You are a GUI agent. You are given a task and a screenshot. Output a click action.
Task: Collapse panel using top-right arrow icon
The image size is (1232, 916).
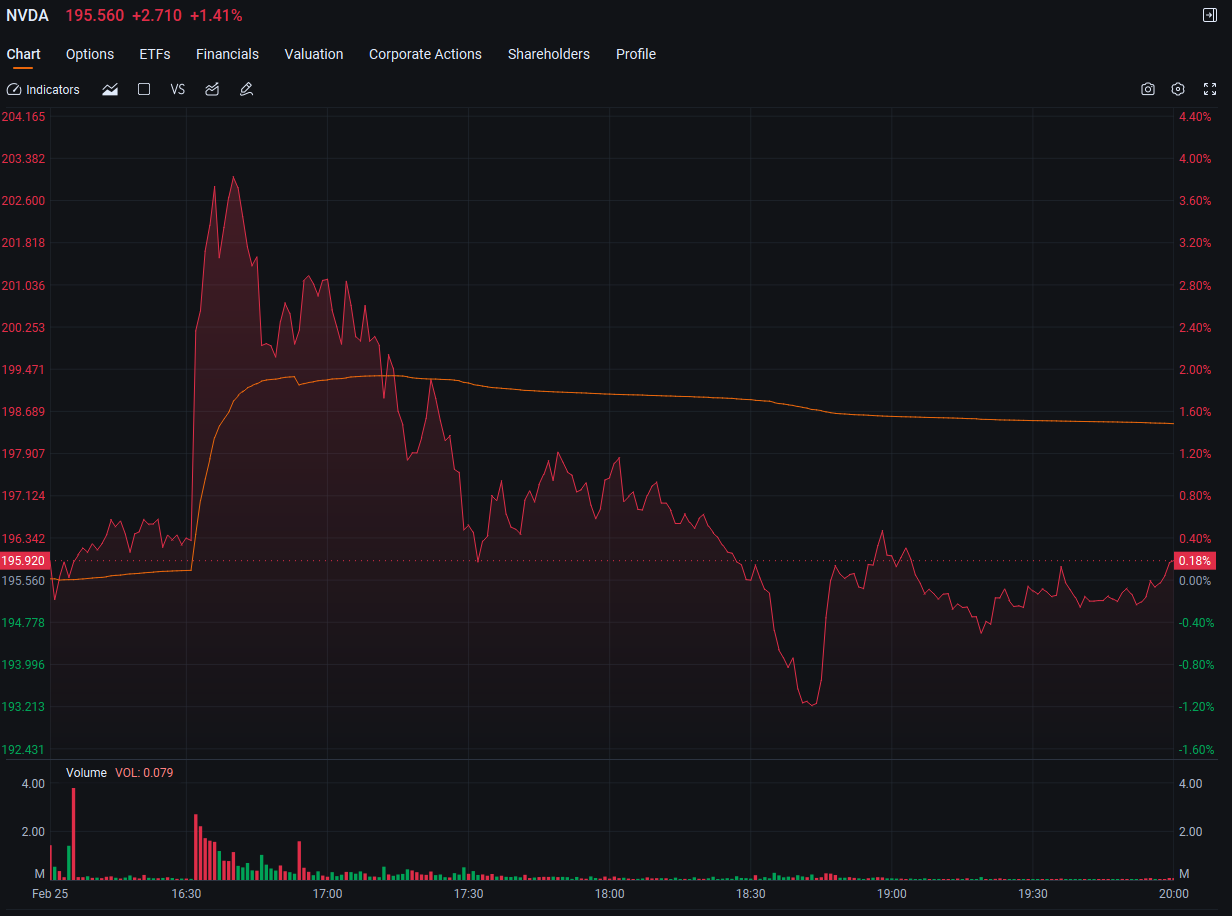(x=1210, y=15)
